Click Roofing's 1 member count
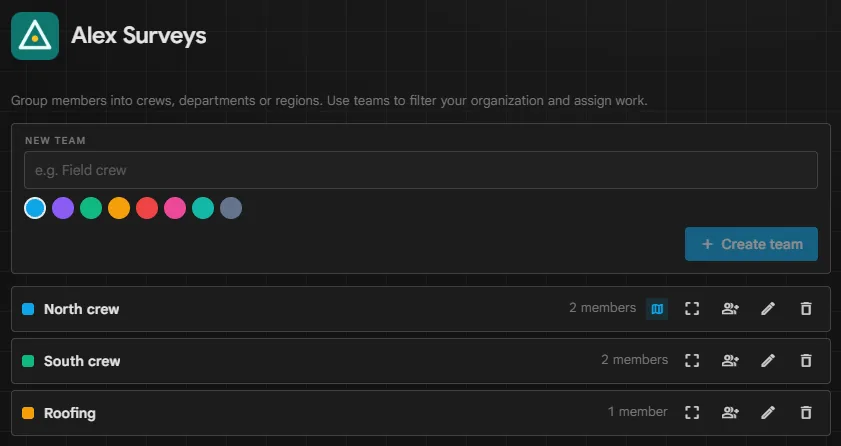The image size is (841, 446). click(638, 412)
